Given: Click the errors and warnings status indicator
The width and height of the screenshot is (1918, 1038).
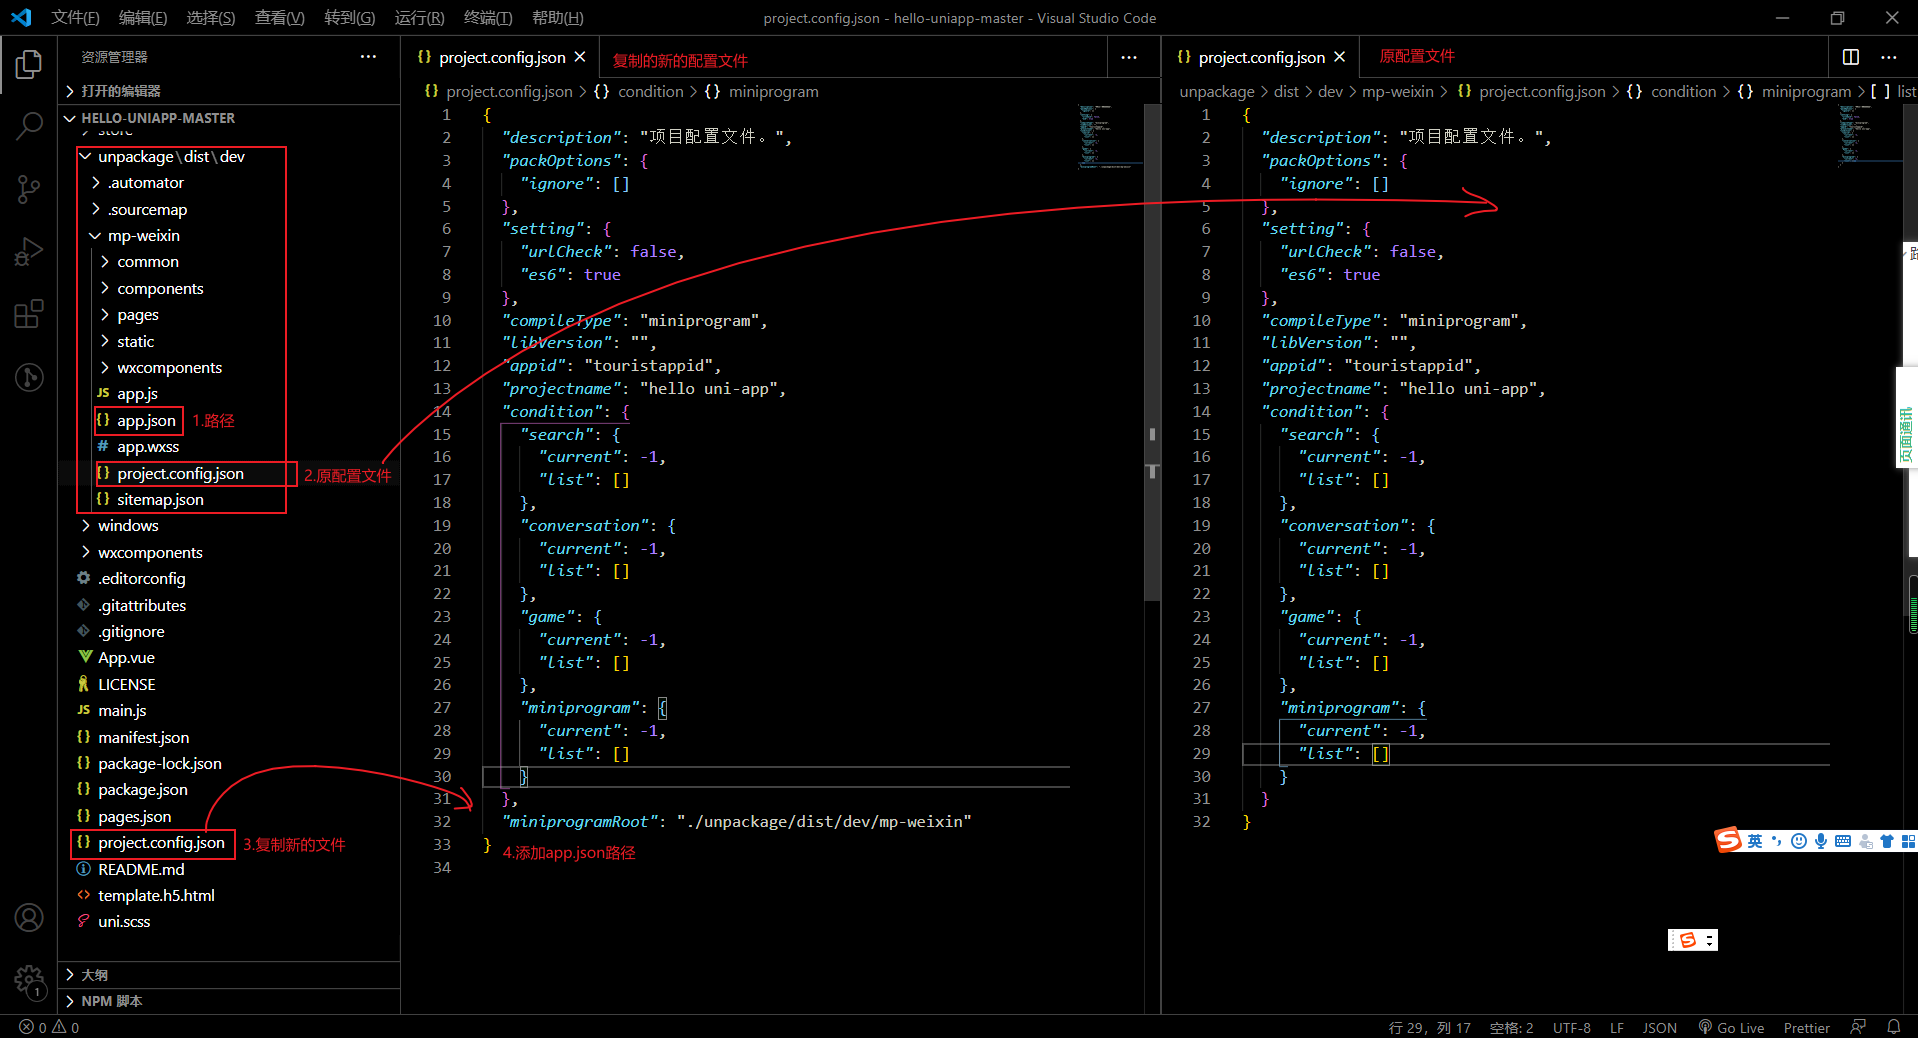Looking at the screenshot, I should [x=49, y=1027].
